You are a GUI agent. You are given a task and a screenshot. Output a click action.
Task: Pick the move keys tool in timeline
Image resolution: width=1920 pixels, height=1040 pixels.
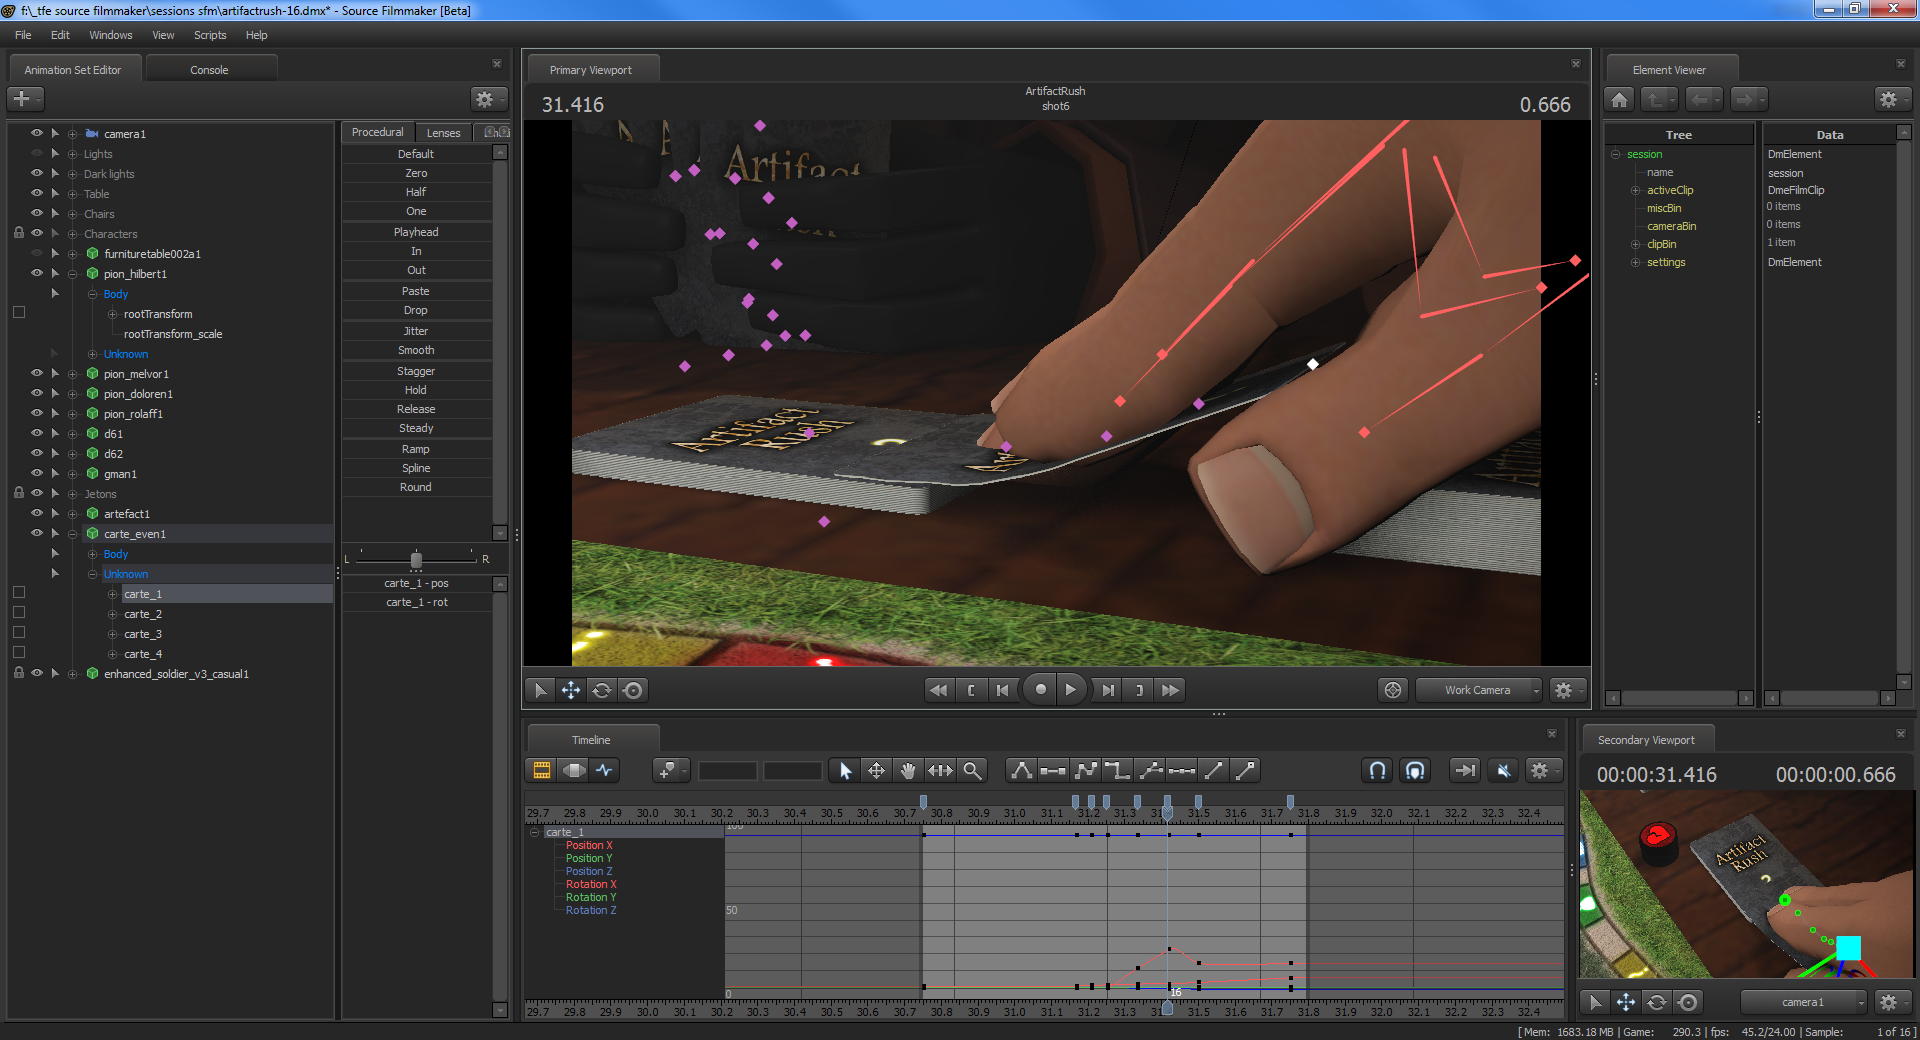tap(876, 770)
